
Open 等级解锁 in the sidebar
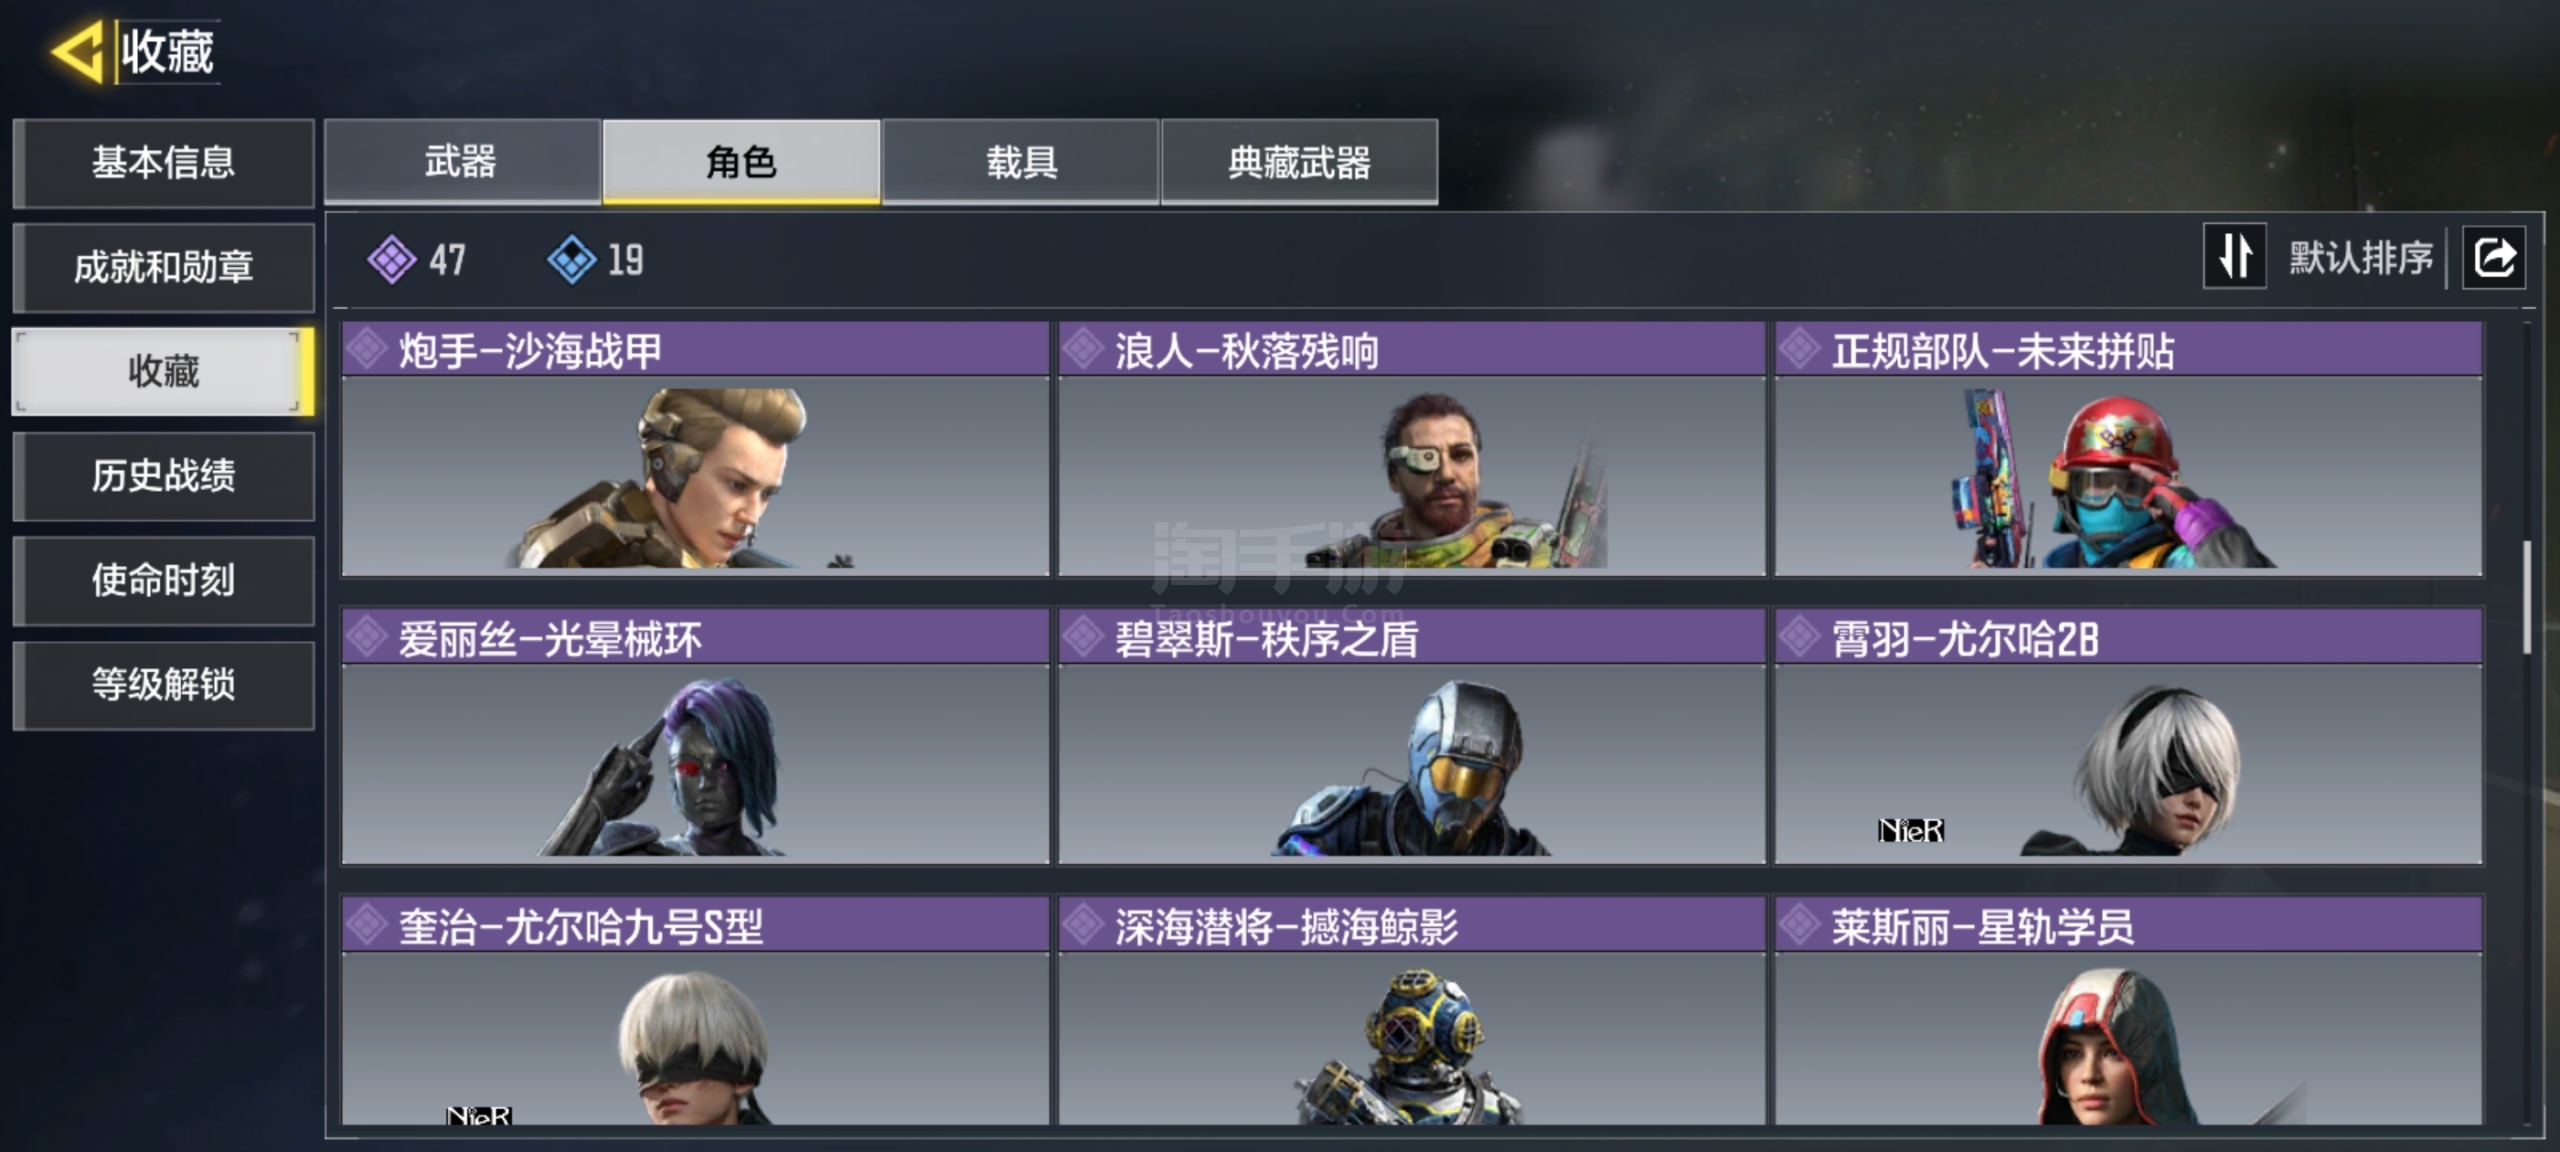click(164, 685)
